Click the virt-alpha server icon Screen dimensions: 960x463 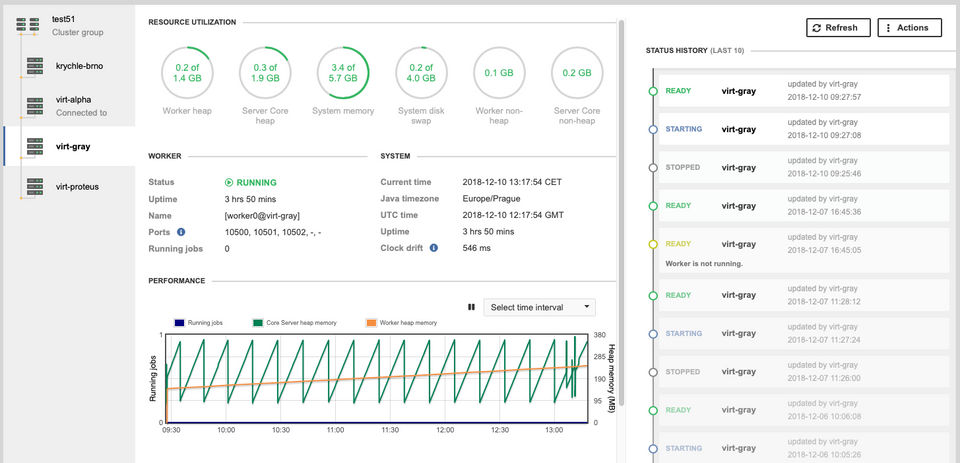35,106
